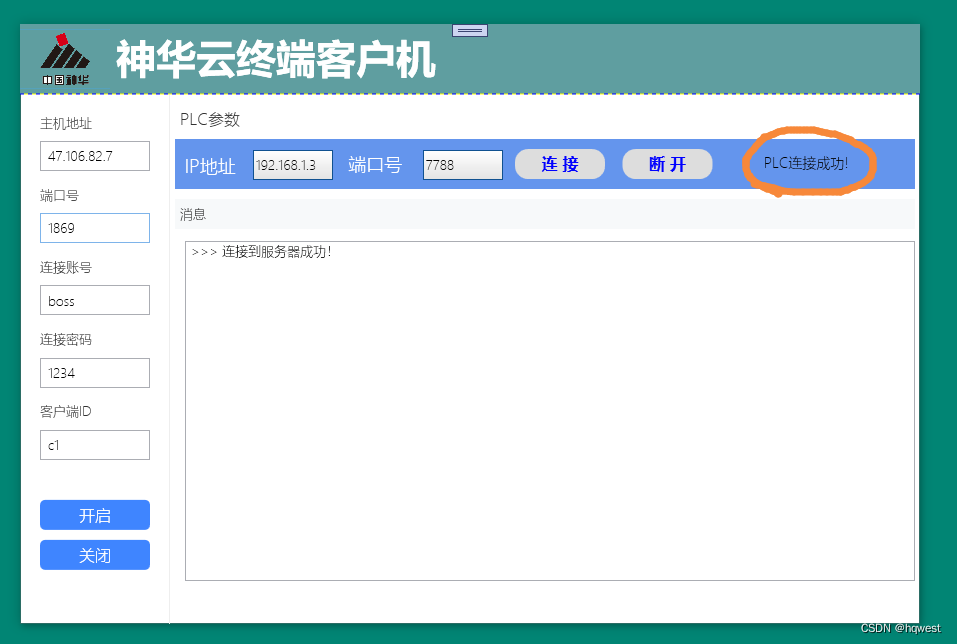Focus the PLC IP地址 field 192.168.1.3

click(293, 165)
